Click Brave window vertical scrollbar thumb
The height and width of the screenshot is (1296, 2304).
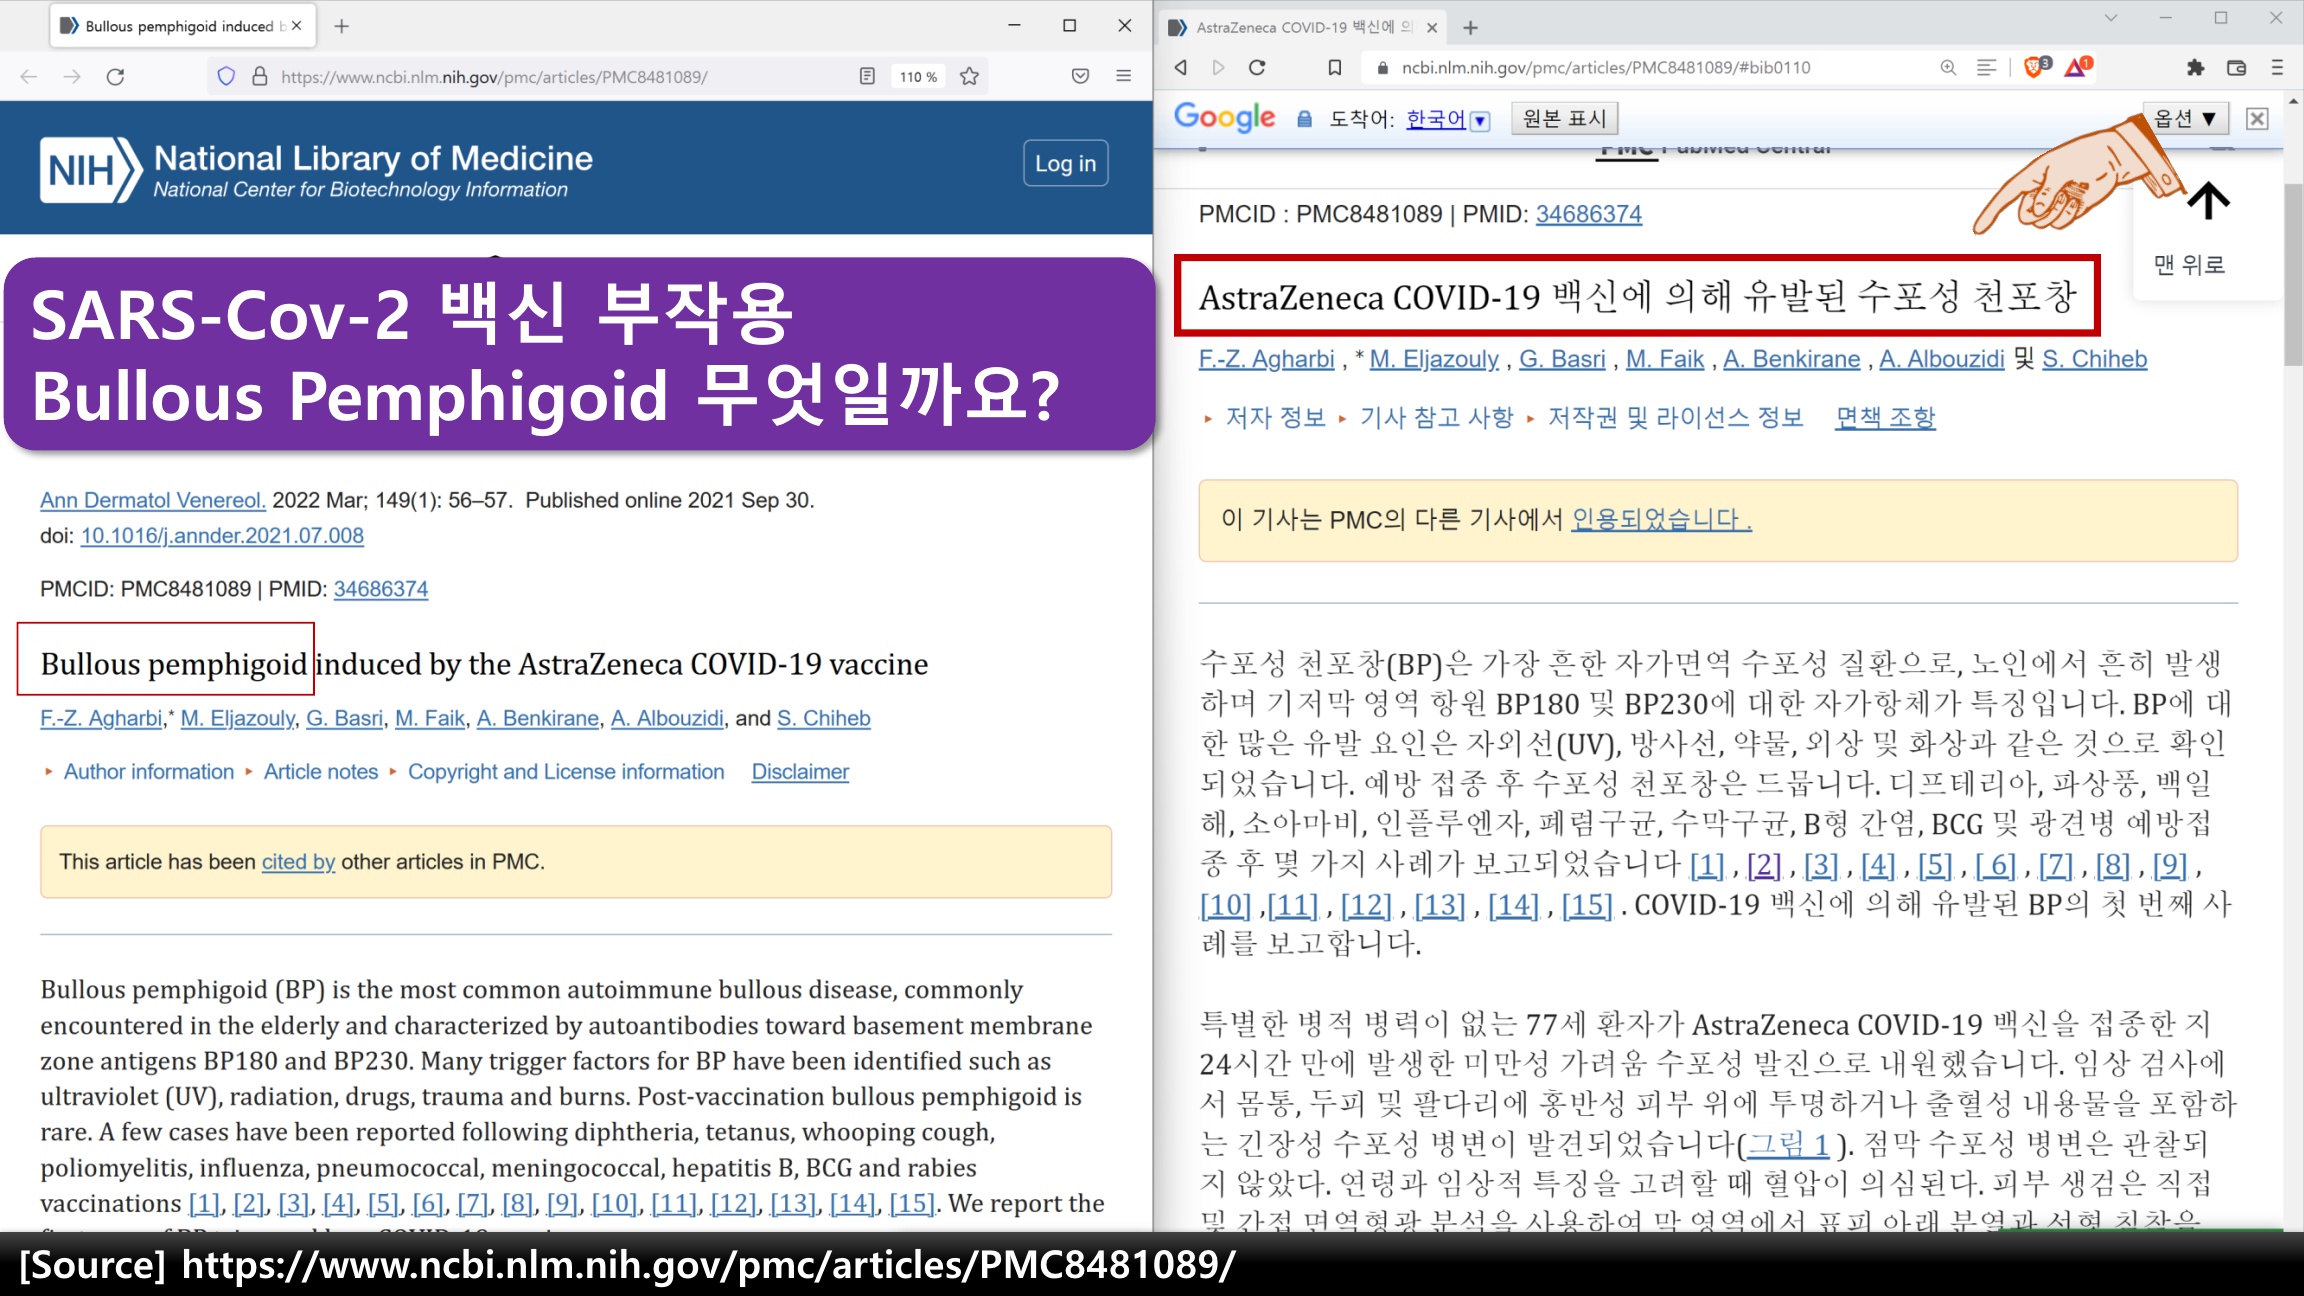pyautogui.click(x=2293, y=275)
